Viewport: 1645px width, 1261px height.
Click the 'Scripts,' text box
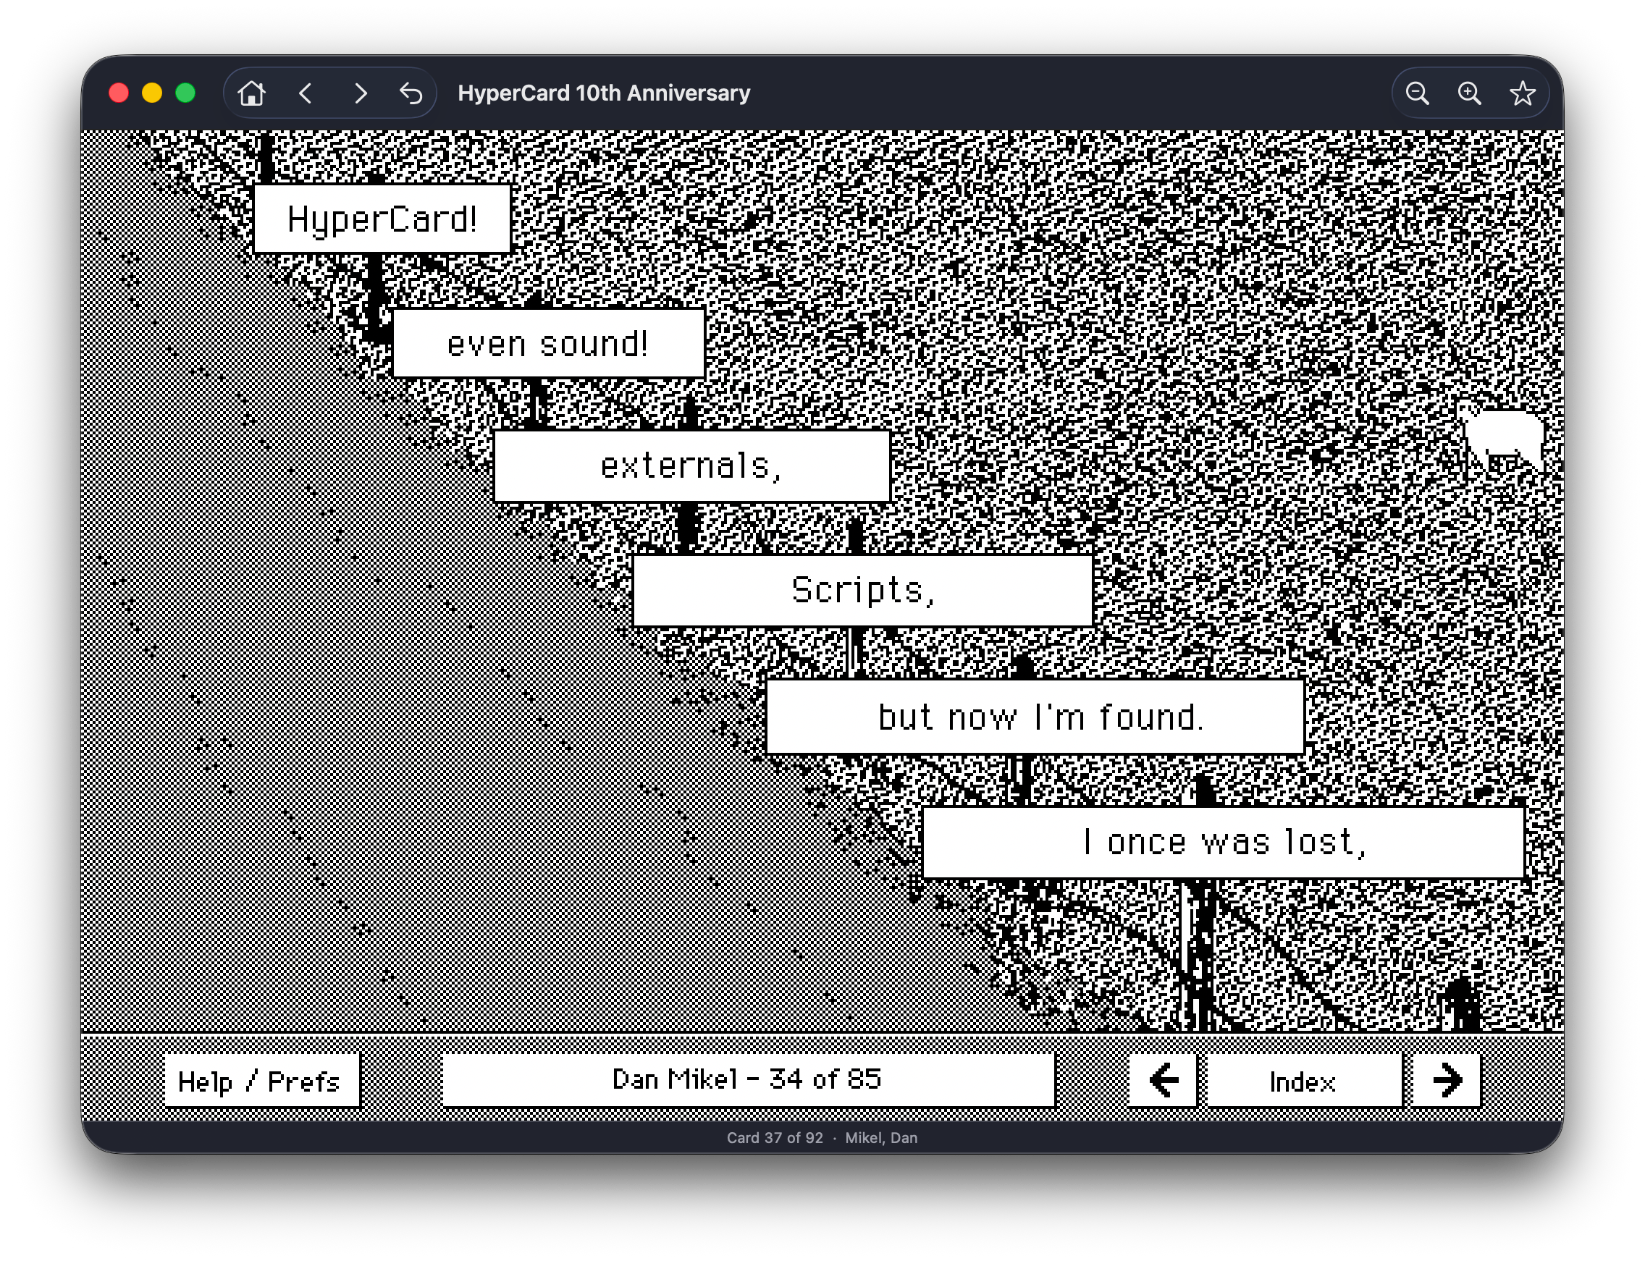[x=863, y=590]
